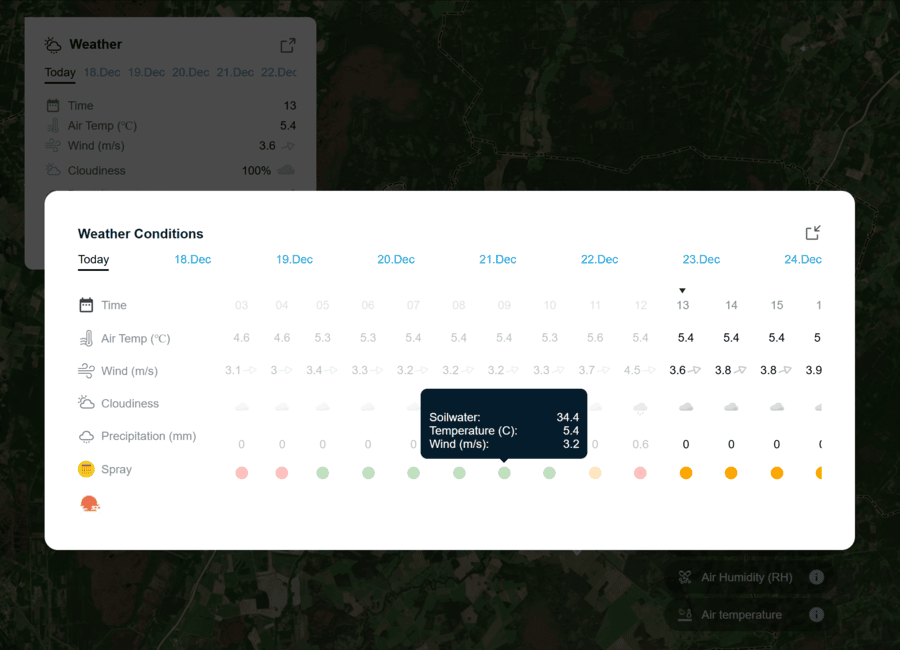Select the Air temperature map layer
The width and height of the screenshot is (900, 650).
pyautogui.click(x=741, y=615)
